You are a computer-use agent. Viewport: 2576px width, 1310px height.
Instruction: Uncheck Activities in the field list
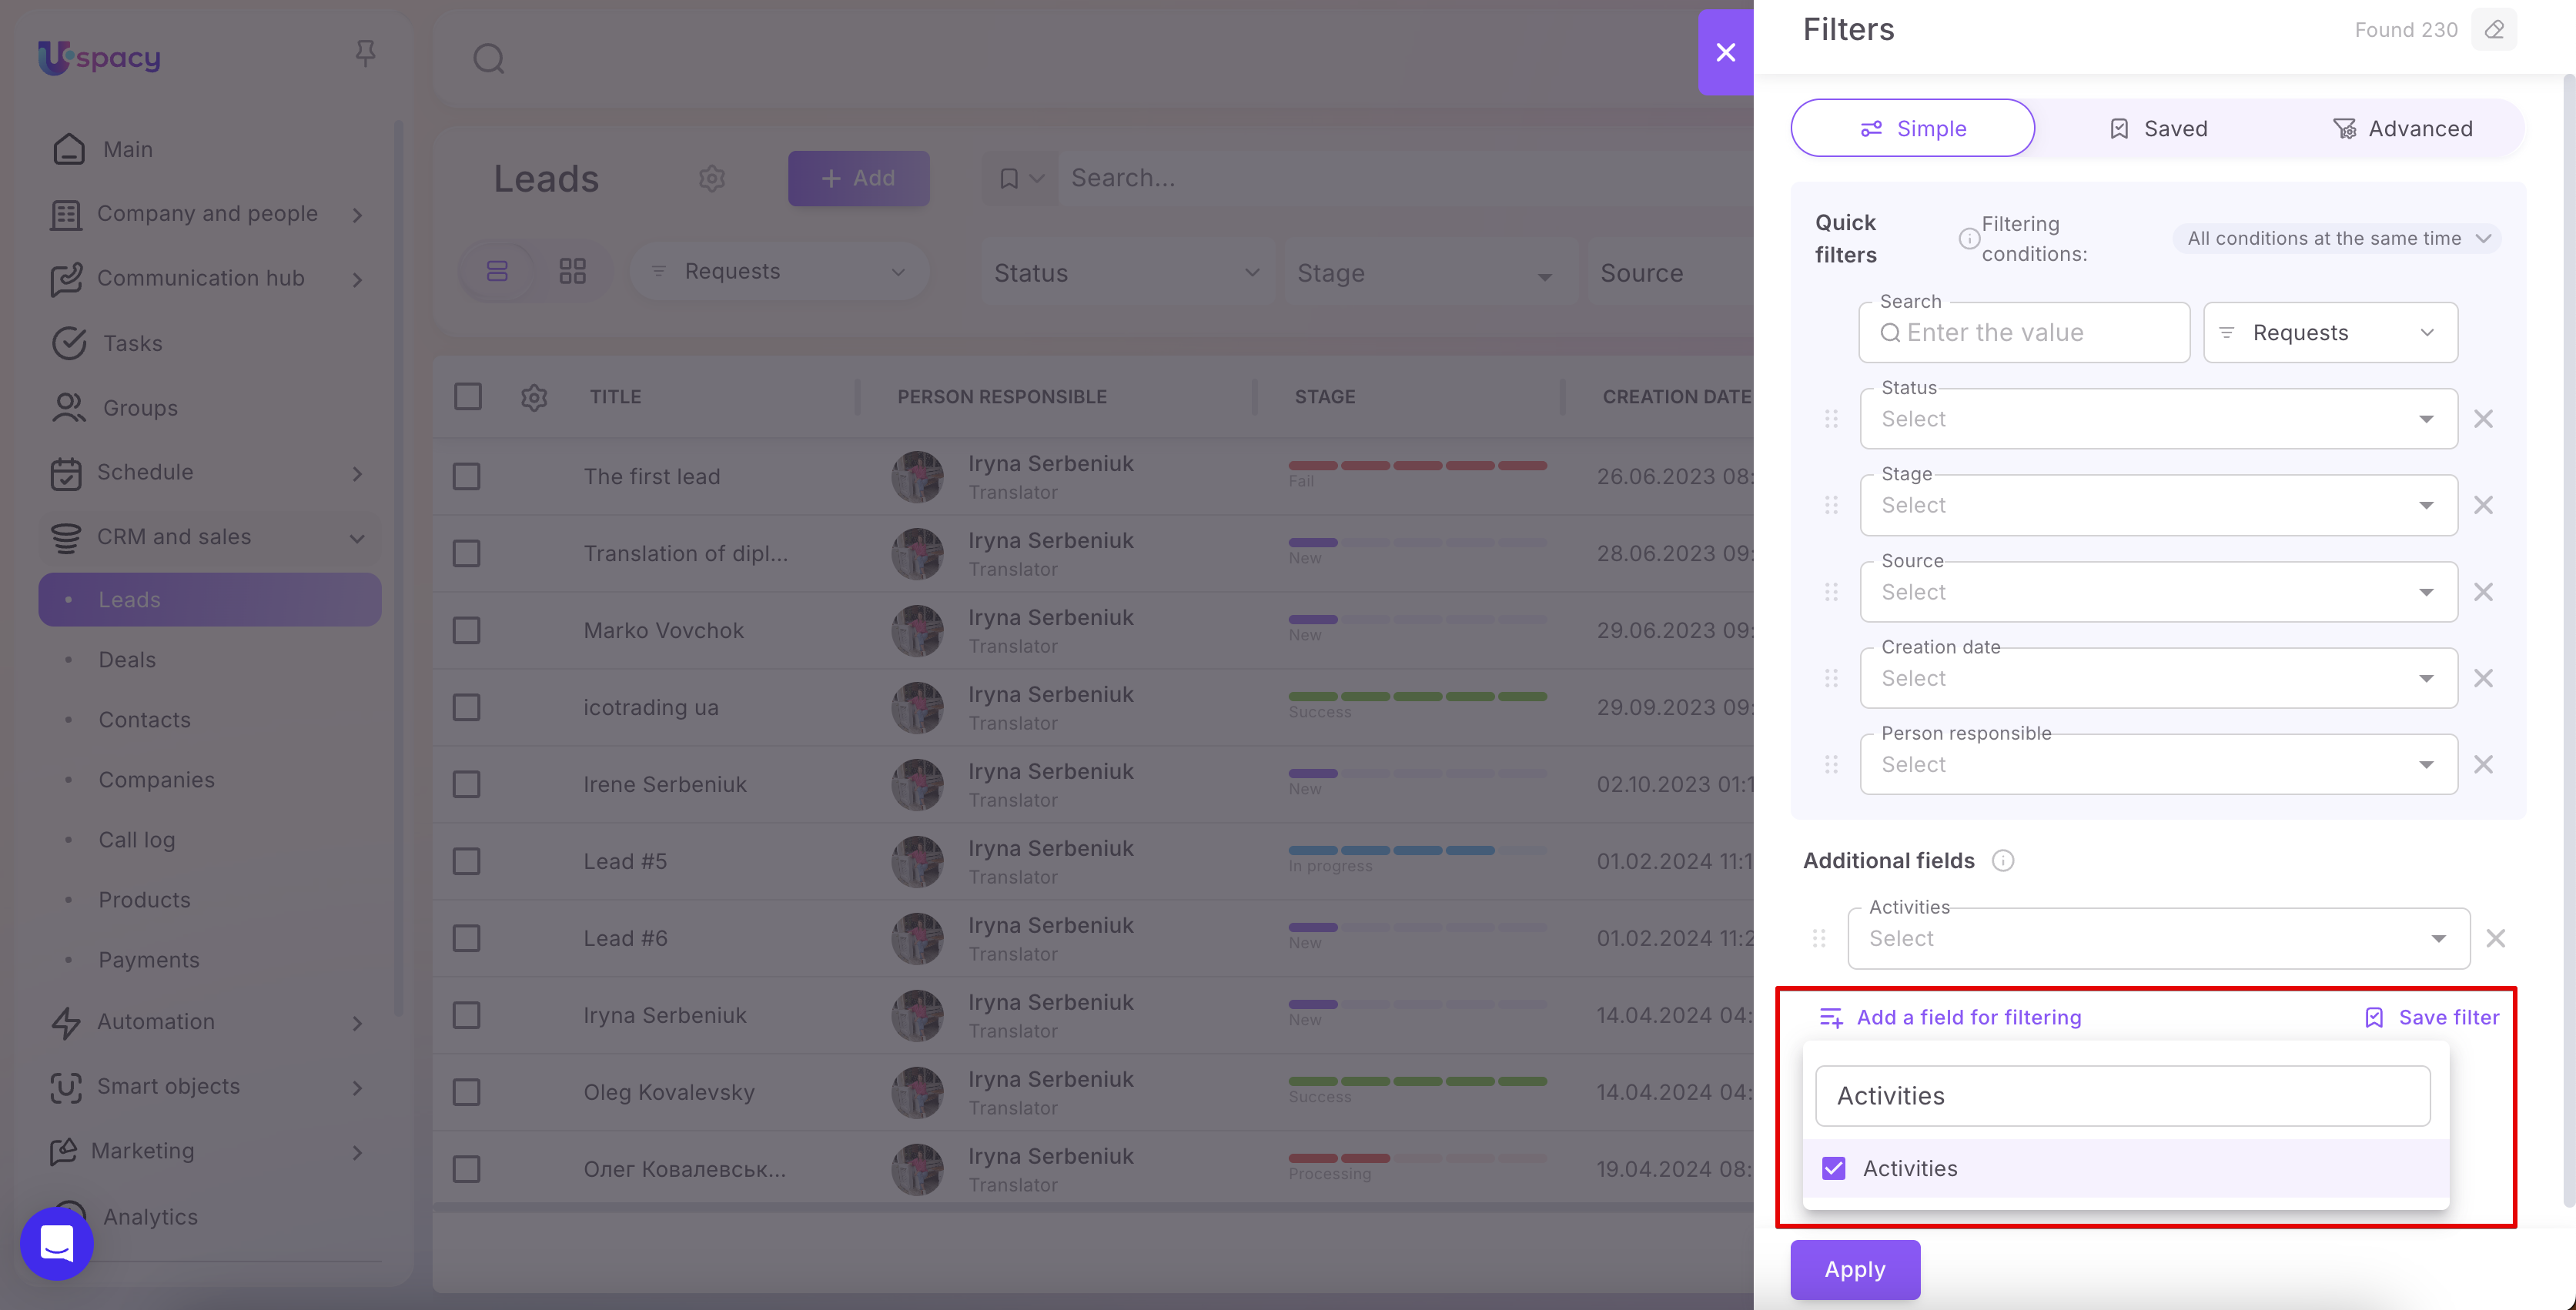coord(1833,1168)
